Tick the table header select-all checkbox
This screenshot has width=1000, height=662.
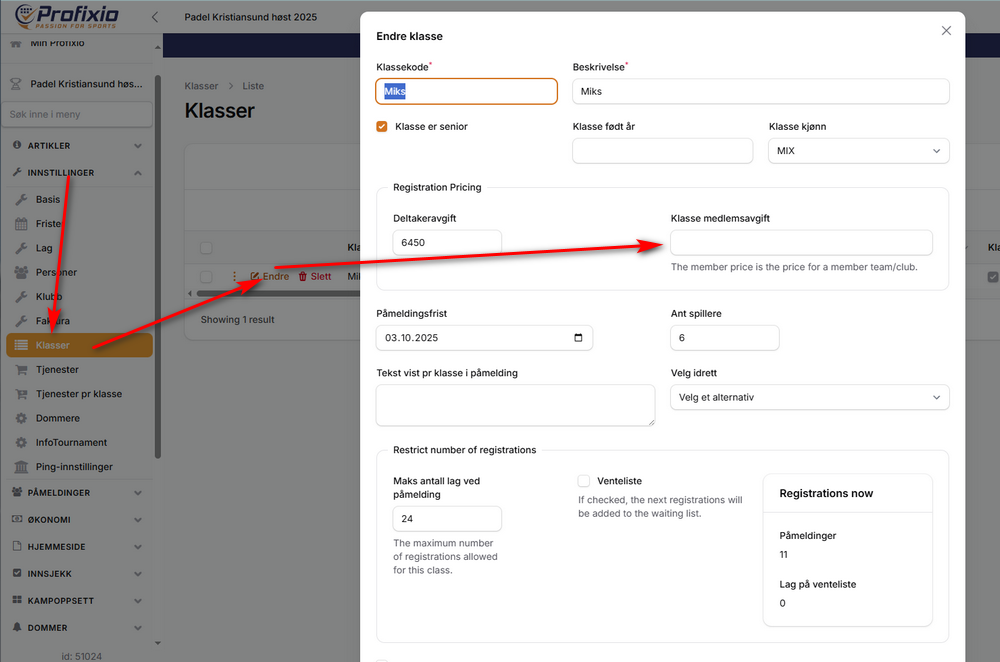[x=206, y=248]
